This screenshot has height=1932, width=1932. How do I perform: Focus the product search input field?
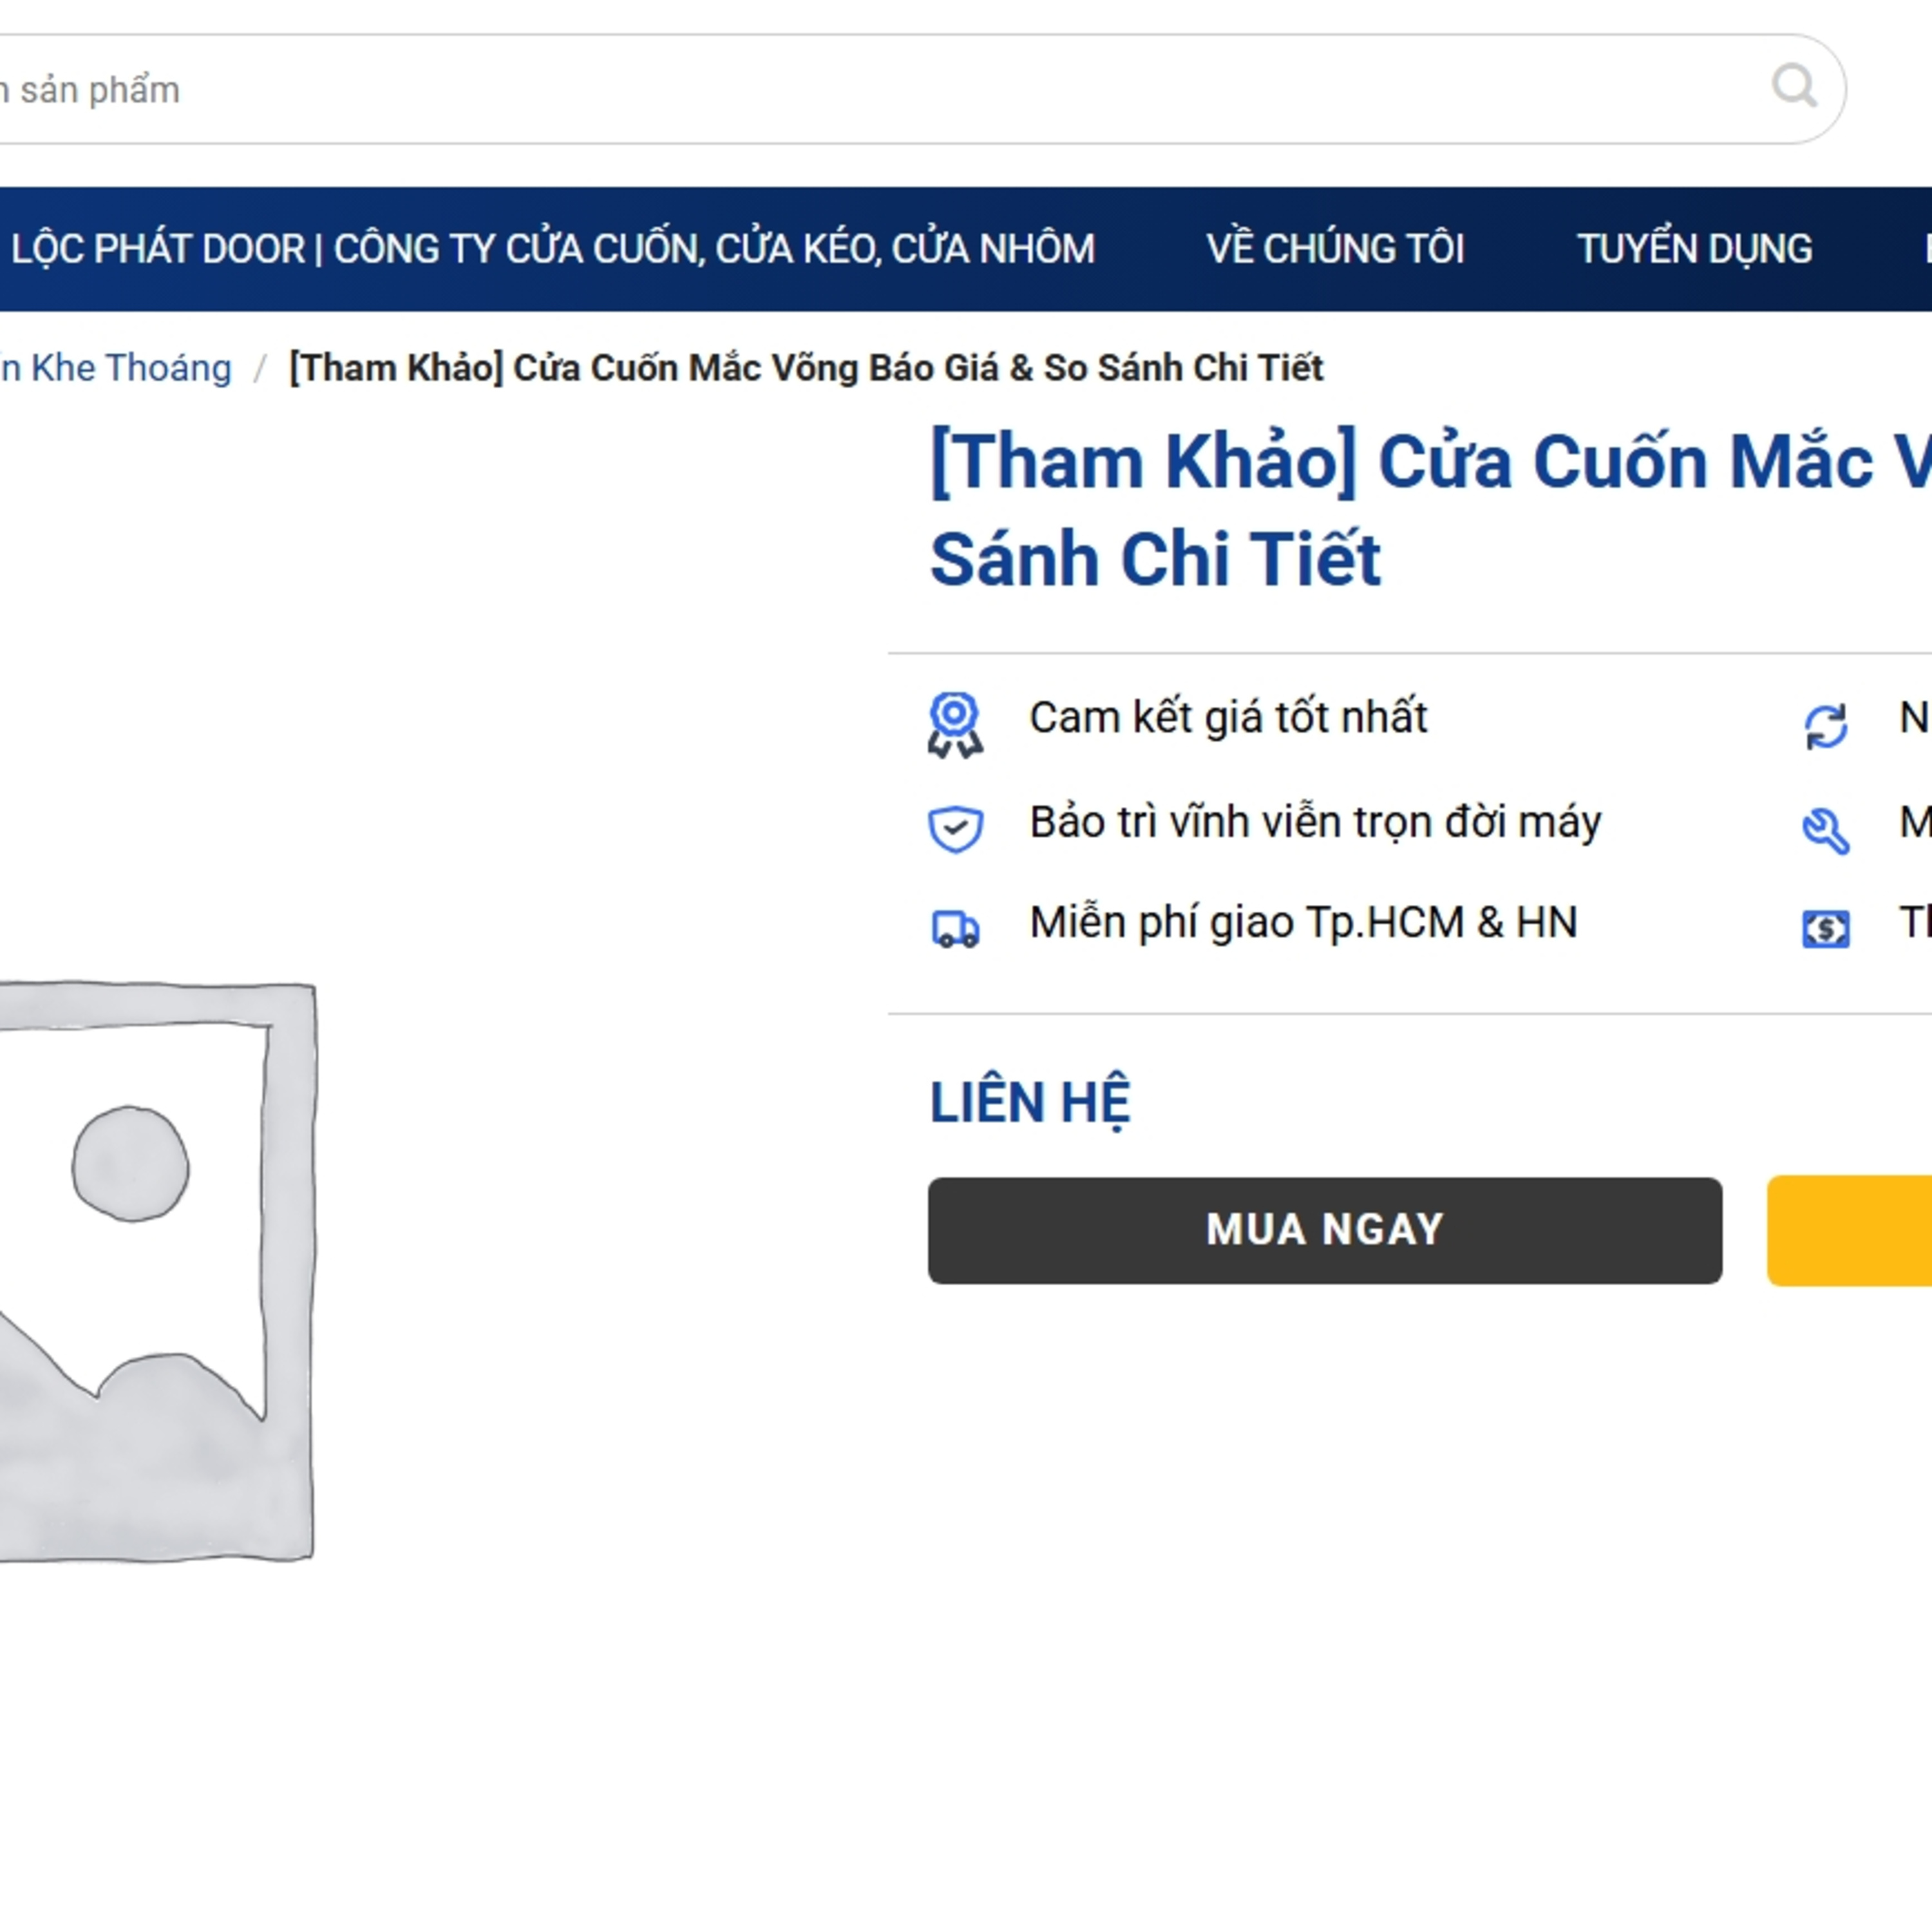tap(850, 90)
